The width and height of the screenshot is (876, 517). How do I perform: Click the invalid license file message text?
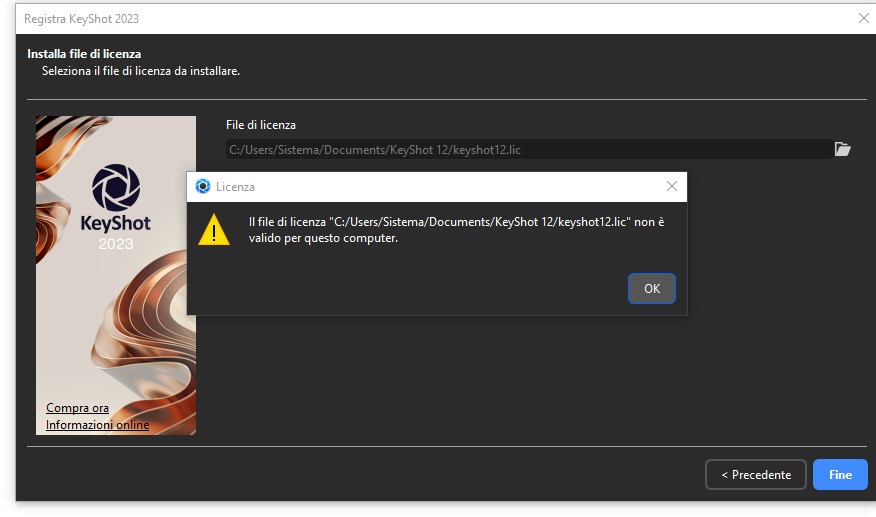(456, 230)
